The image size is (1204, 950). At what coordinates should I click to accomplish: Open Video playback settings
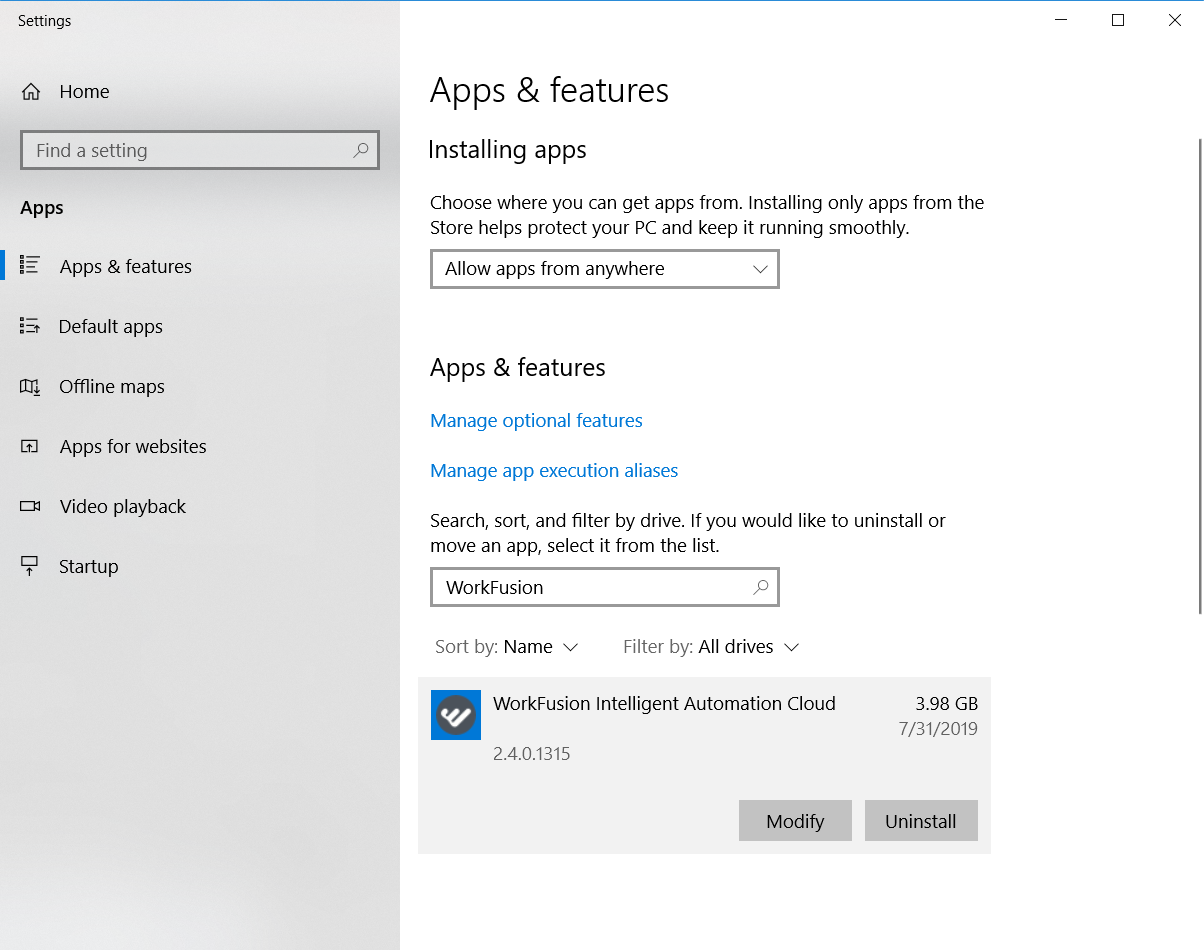(x=123, y=506)
